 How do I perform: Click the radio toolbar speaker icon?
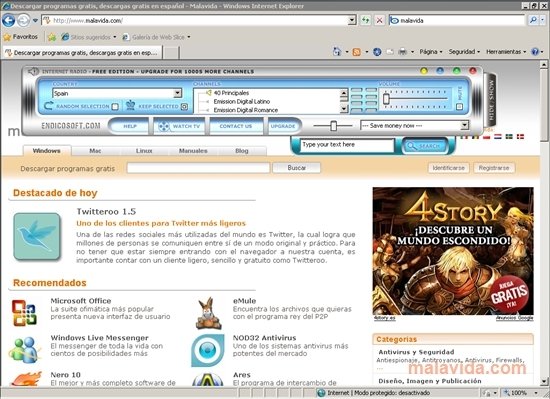coord(33,72)
